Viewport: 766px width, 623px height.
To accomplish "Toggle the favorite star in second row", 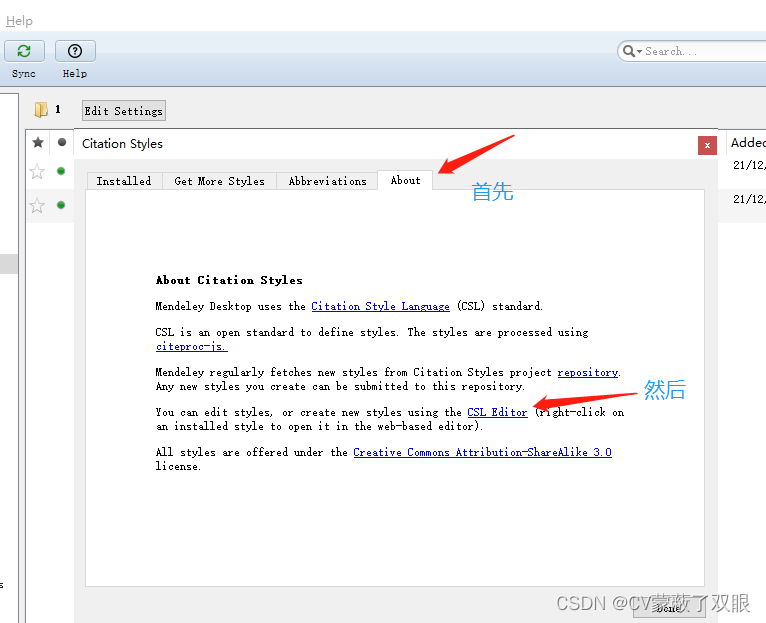I will [x=37, y=205].
